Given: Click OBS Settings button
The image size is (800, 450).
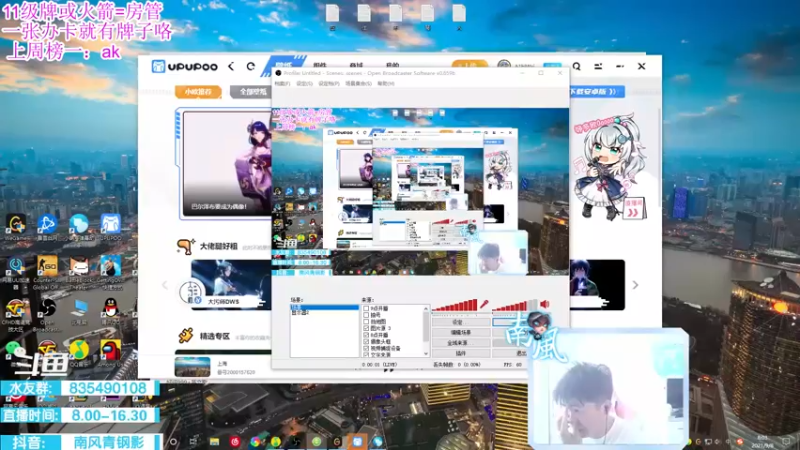Looking at the screenshot, I should click(461, 322).
